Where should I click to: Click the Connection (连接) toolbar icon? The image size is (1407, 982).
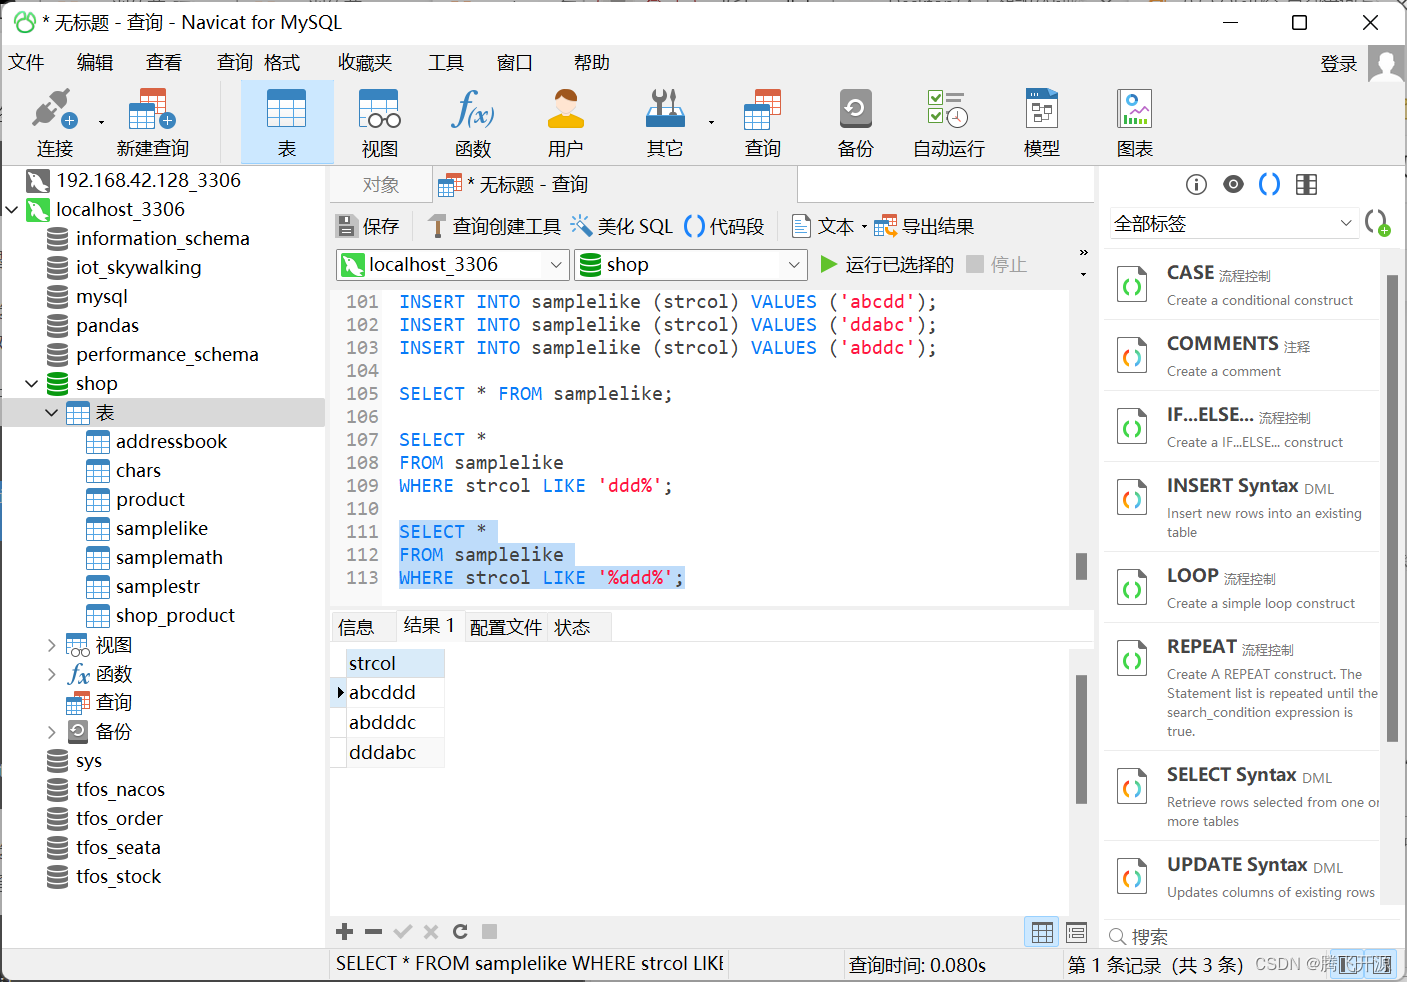point(55,122)
